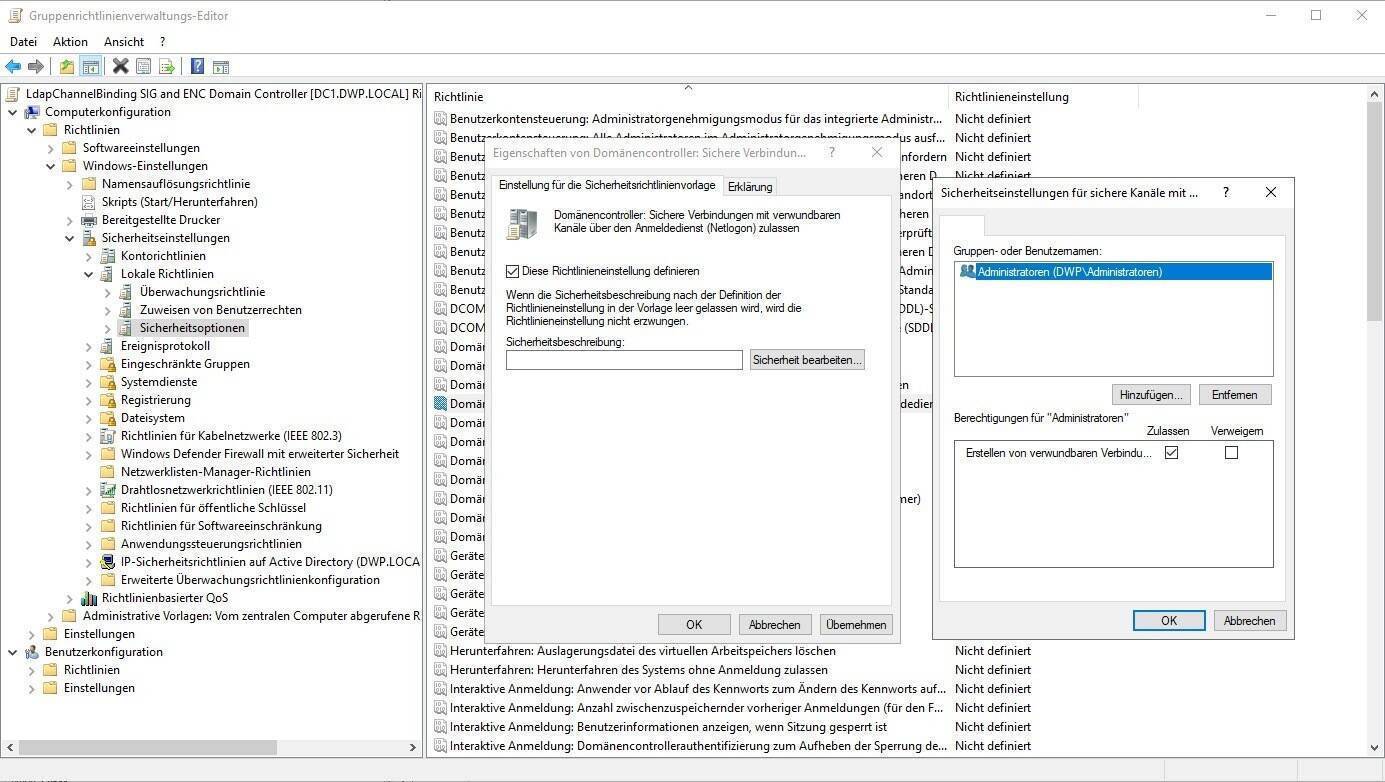
Task: Click the blue Back arrow in toolbar
Action: pyautogui.click(x=13, y=67)
